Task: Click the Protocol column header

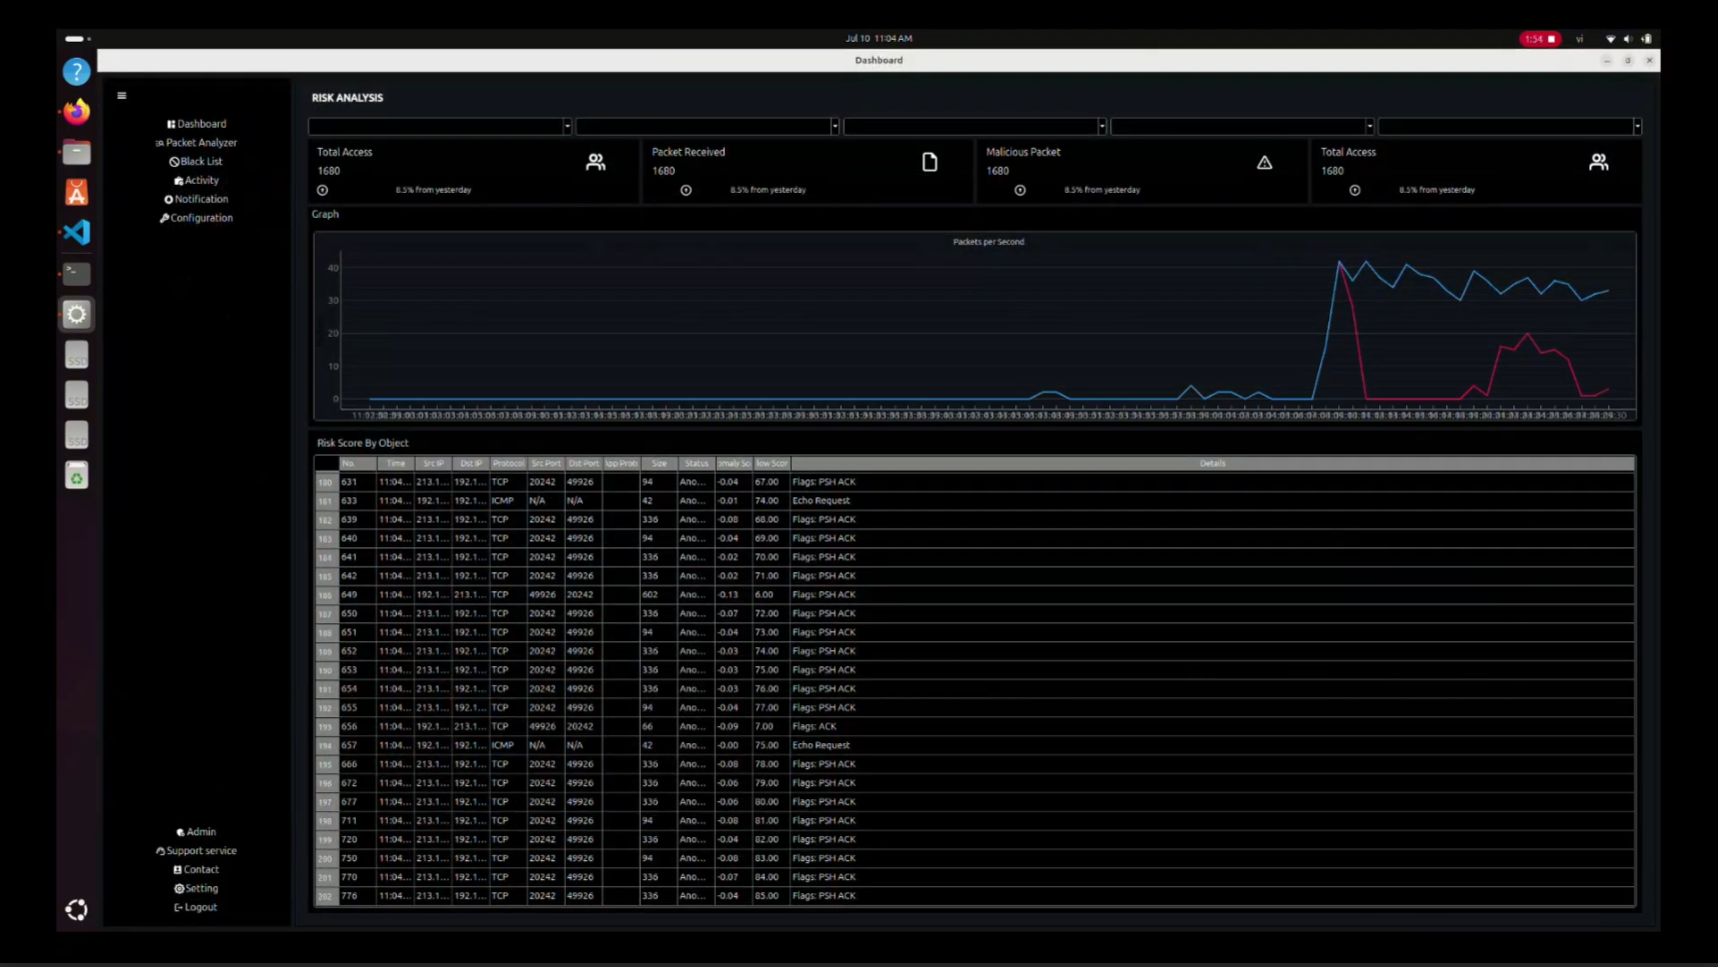Action: pyautogui.click(x=508, y=464)
